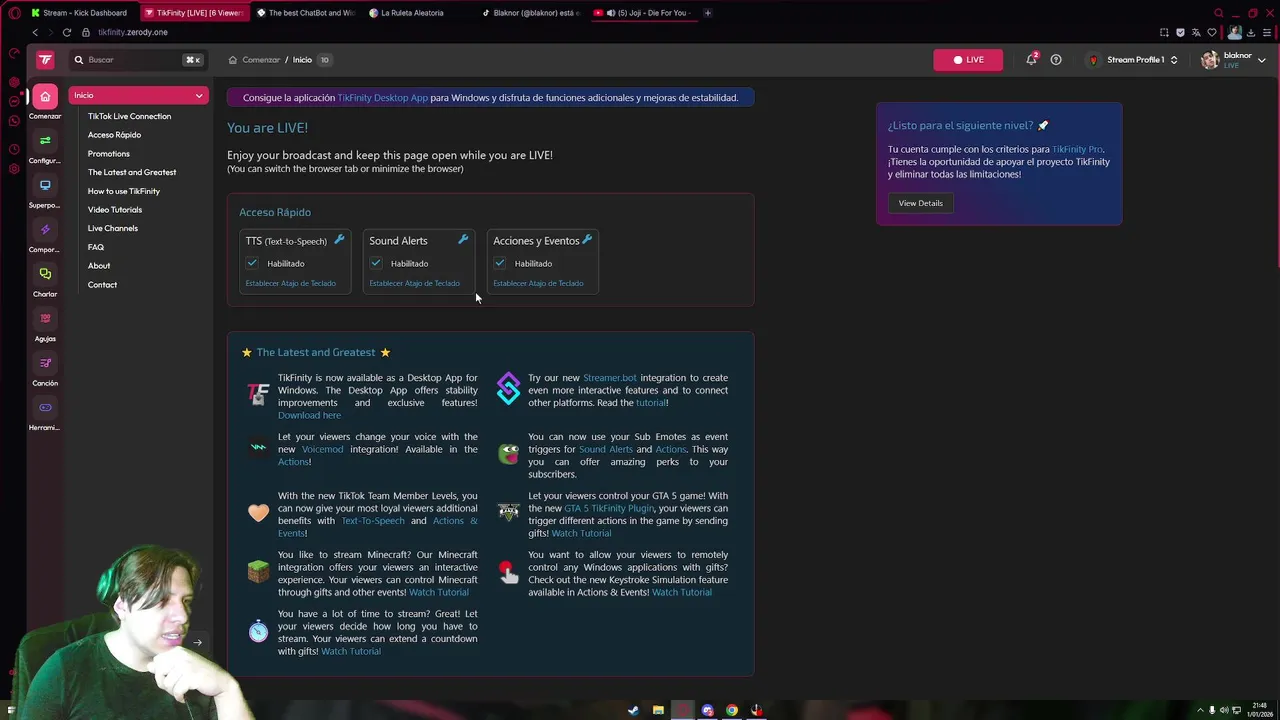Open the Streamer.bot link
This screenshot has height=720, width=1280.
[609, 378]
